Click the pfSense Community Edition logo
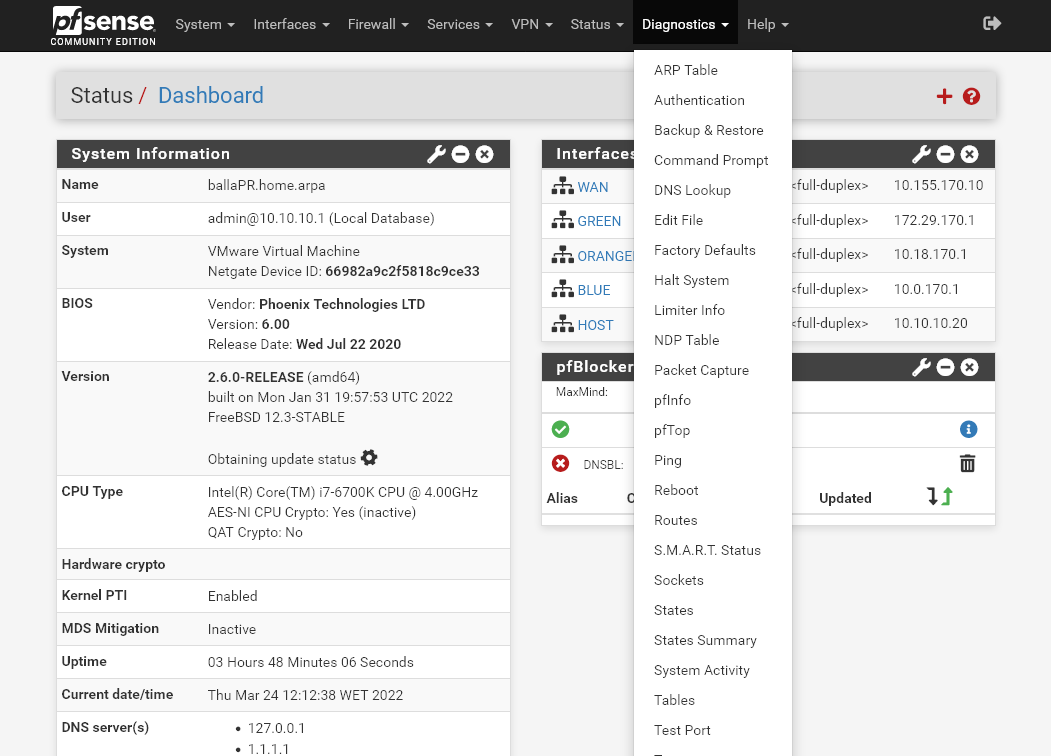The image size is (1051, 756). pyautogui.click(x=104, y=25)
